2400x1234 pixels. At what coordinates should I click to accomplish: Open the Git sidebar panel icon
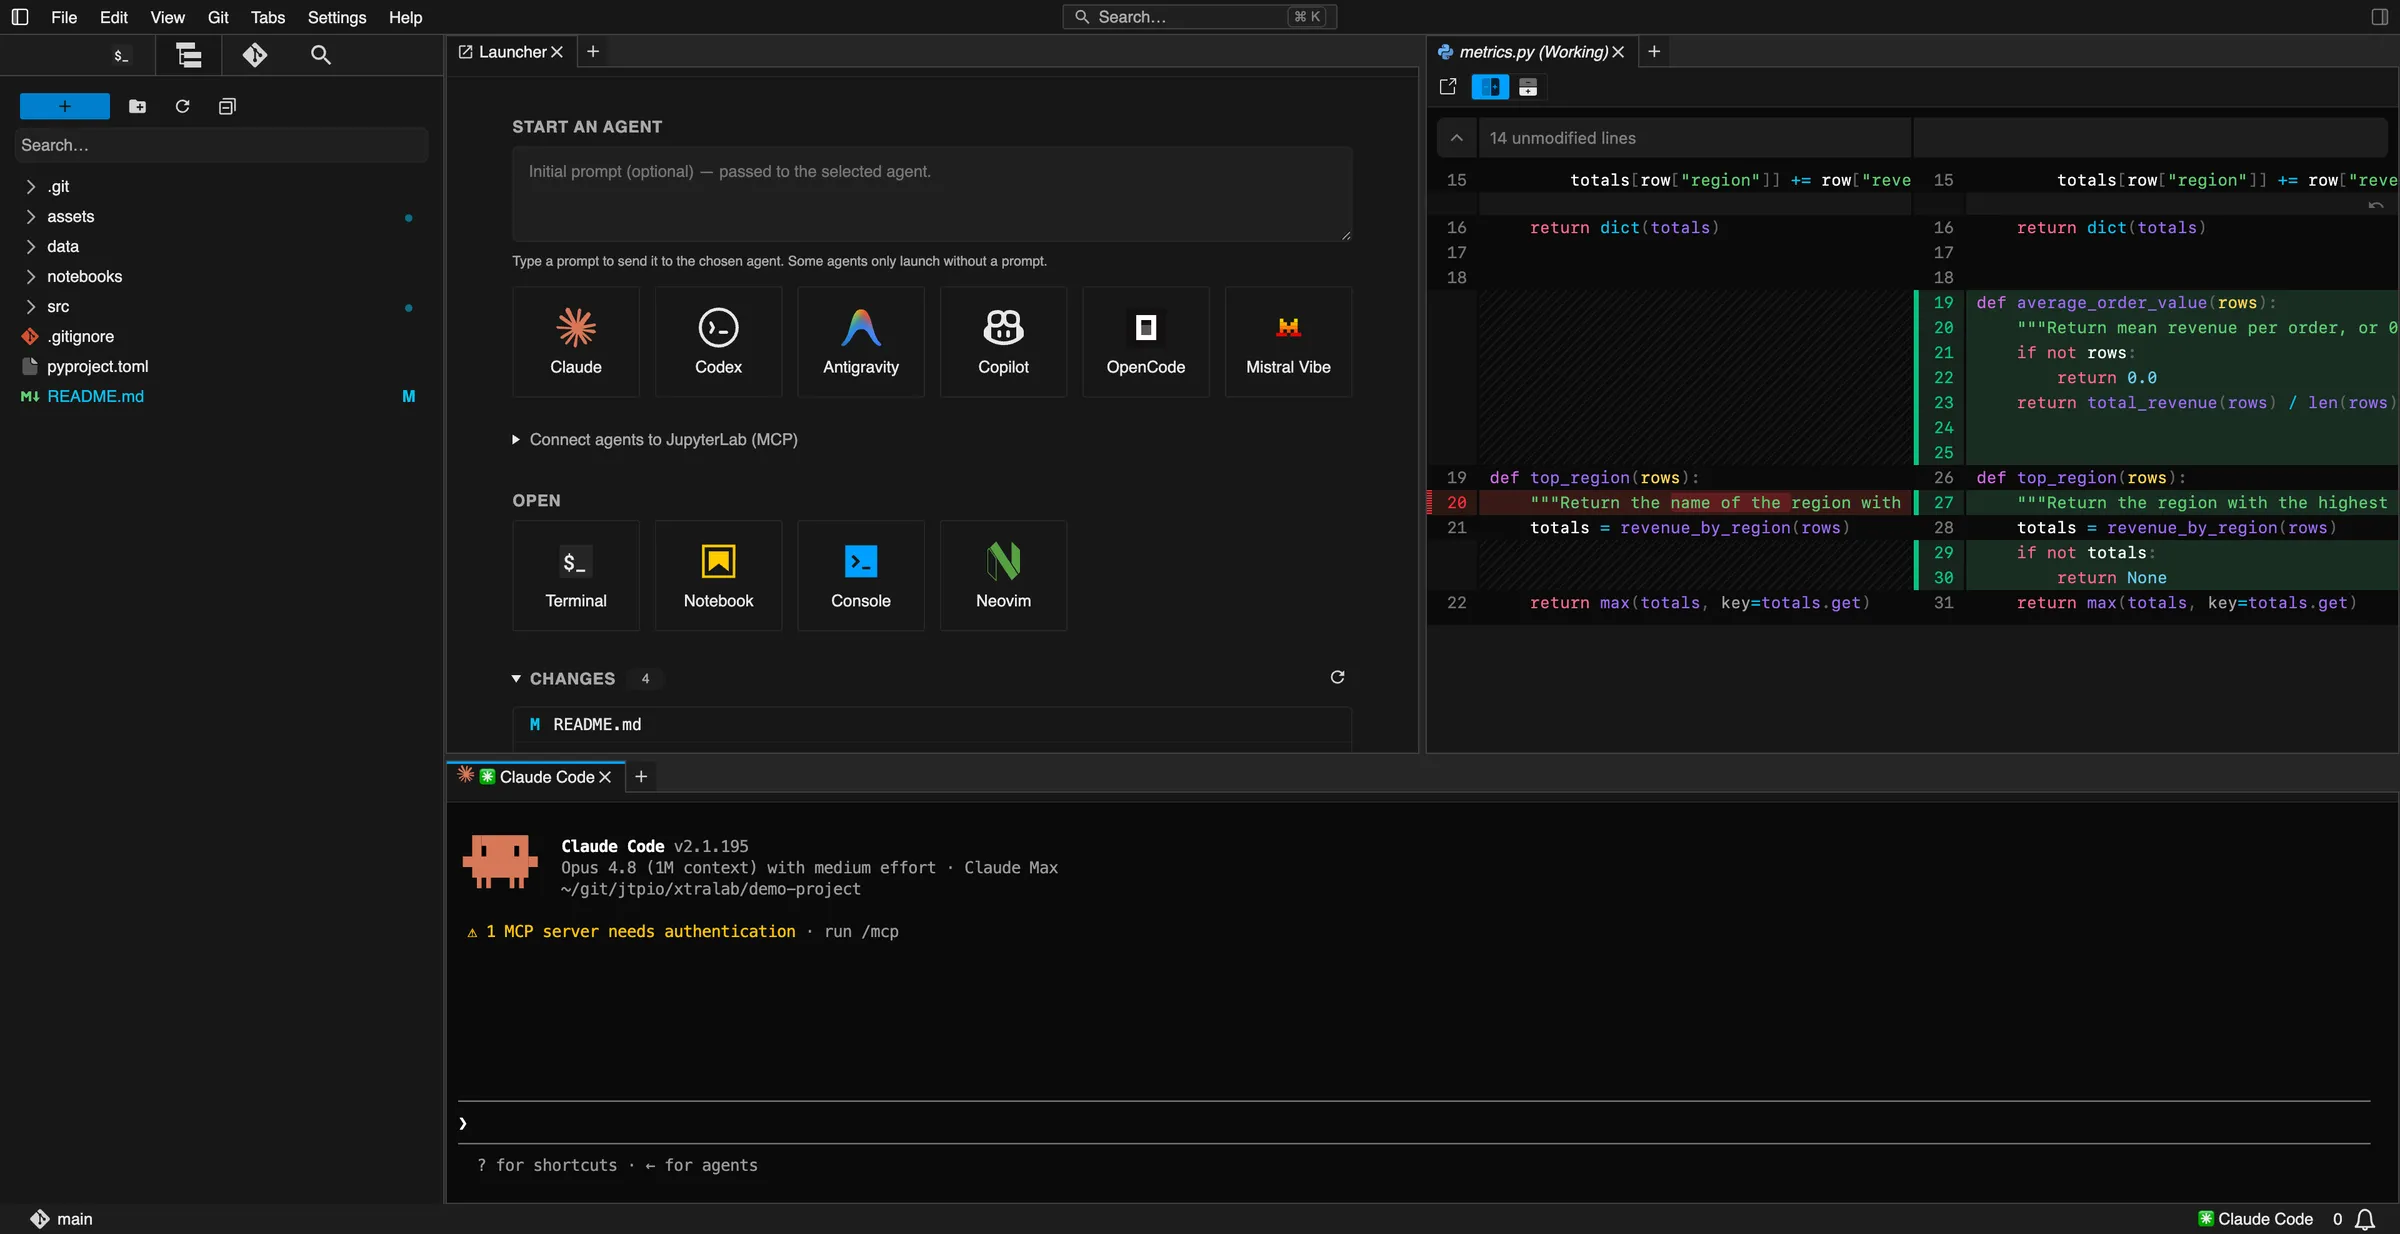255,55
